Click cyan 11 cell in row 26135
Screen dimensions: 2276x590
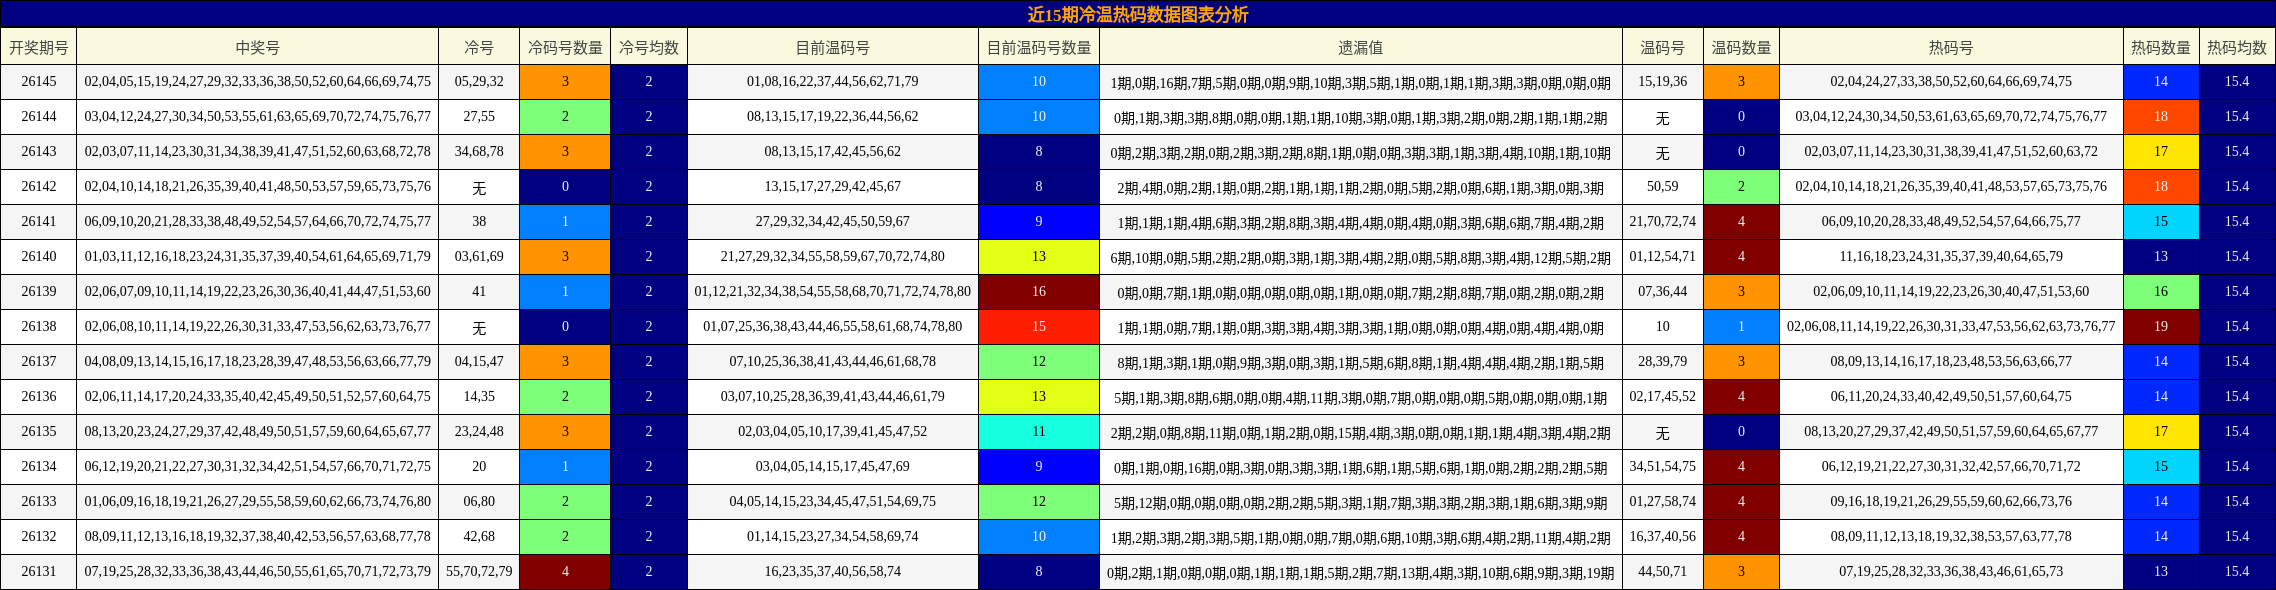click(x=1039, y=432)
